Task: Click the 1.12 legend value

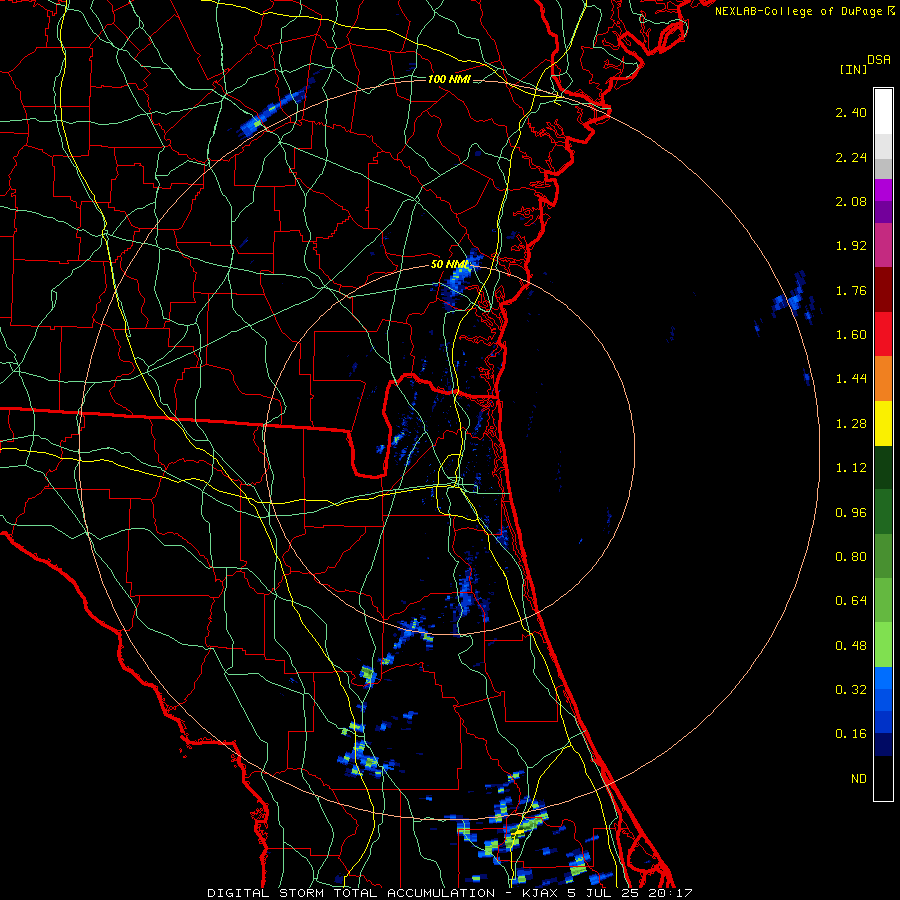Action: pos(851,468)
